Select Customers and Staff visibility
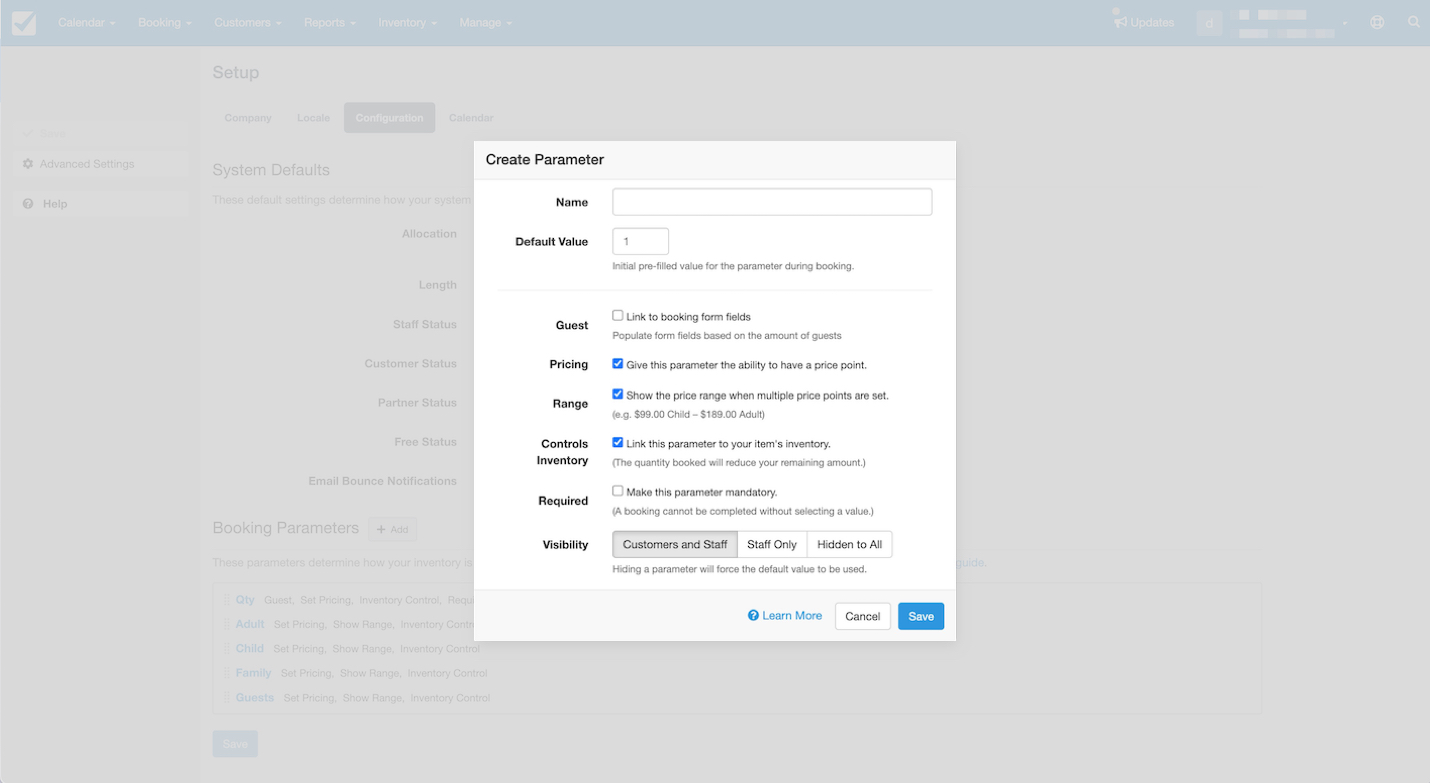Screen dimensions: 1430x783 point(675,544)
